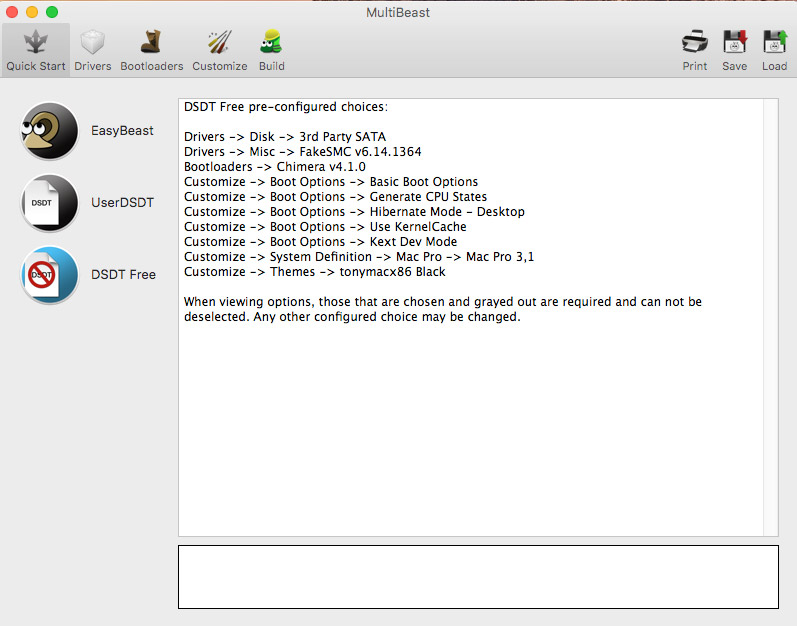Click the Print printer icon

click(694, 42)
